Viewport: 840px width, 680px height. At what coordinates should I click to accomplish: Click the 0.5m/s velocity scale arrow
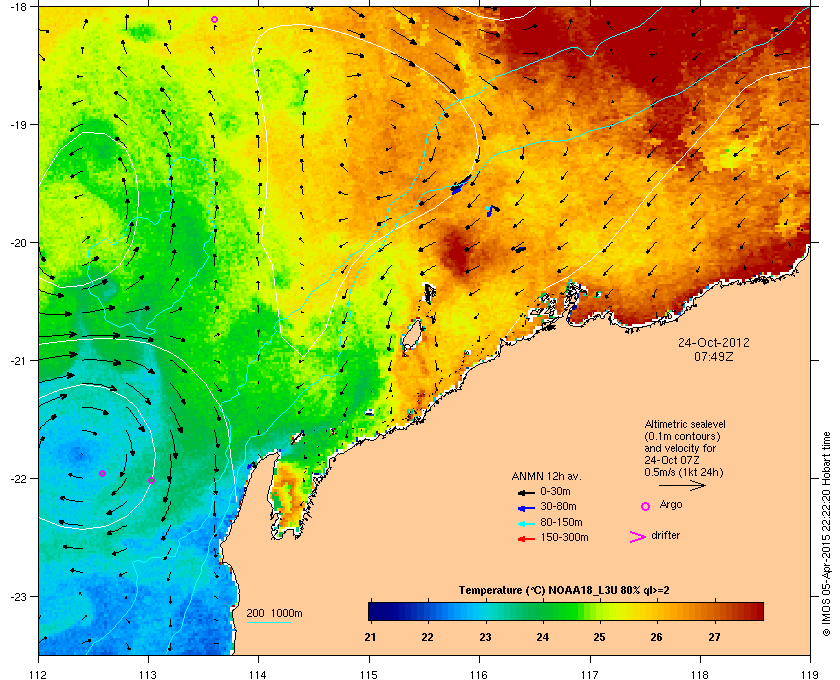(682, 485)
